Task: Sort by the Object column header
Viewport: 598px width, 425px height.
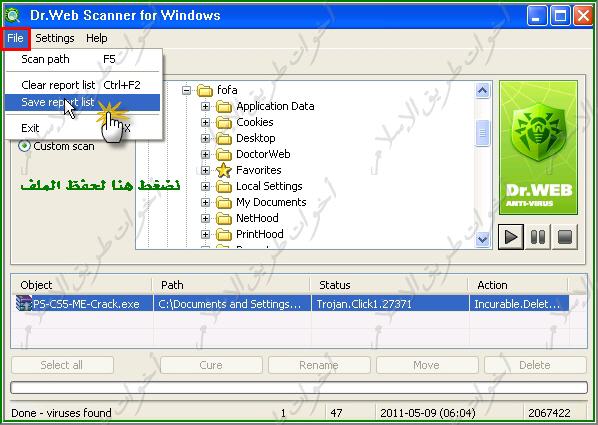Action: pyautogui.click(x=82, y=285)
